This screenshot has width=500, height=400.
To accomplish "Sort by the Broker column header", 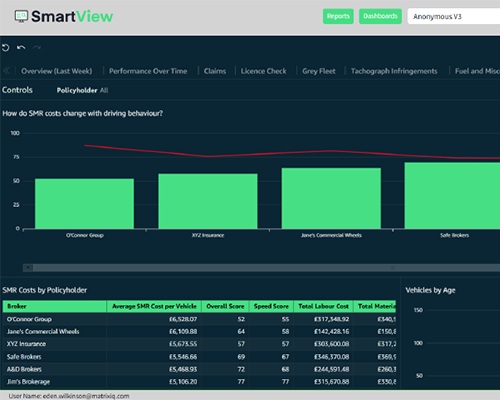I will [x=55, y=306].
